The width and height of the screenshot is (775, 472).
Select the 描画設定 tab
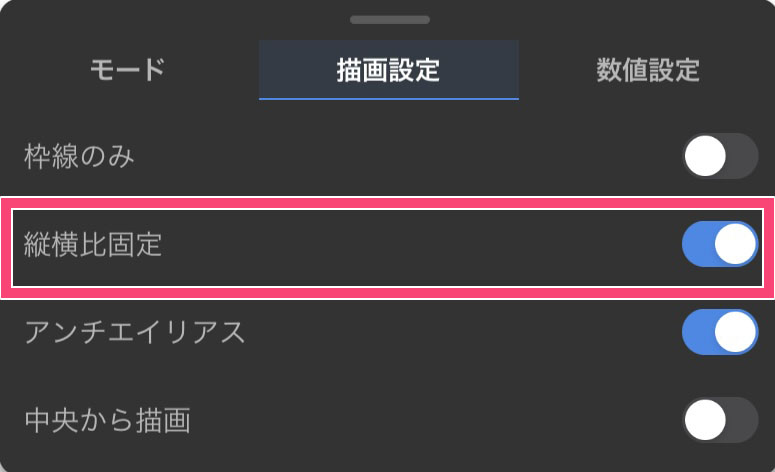[x=388, y=70]
